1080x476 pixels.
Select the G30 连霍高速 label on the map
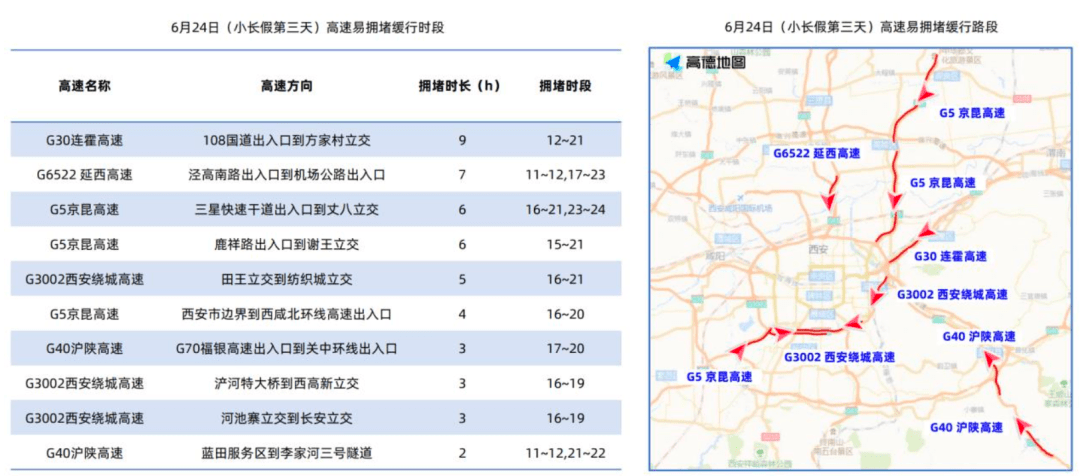(950, 257)
